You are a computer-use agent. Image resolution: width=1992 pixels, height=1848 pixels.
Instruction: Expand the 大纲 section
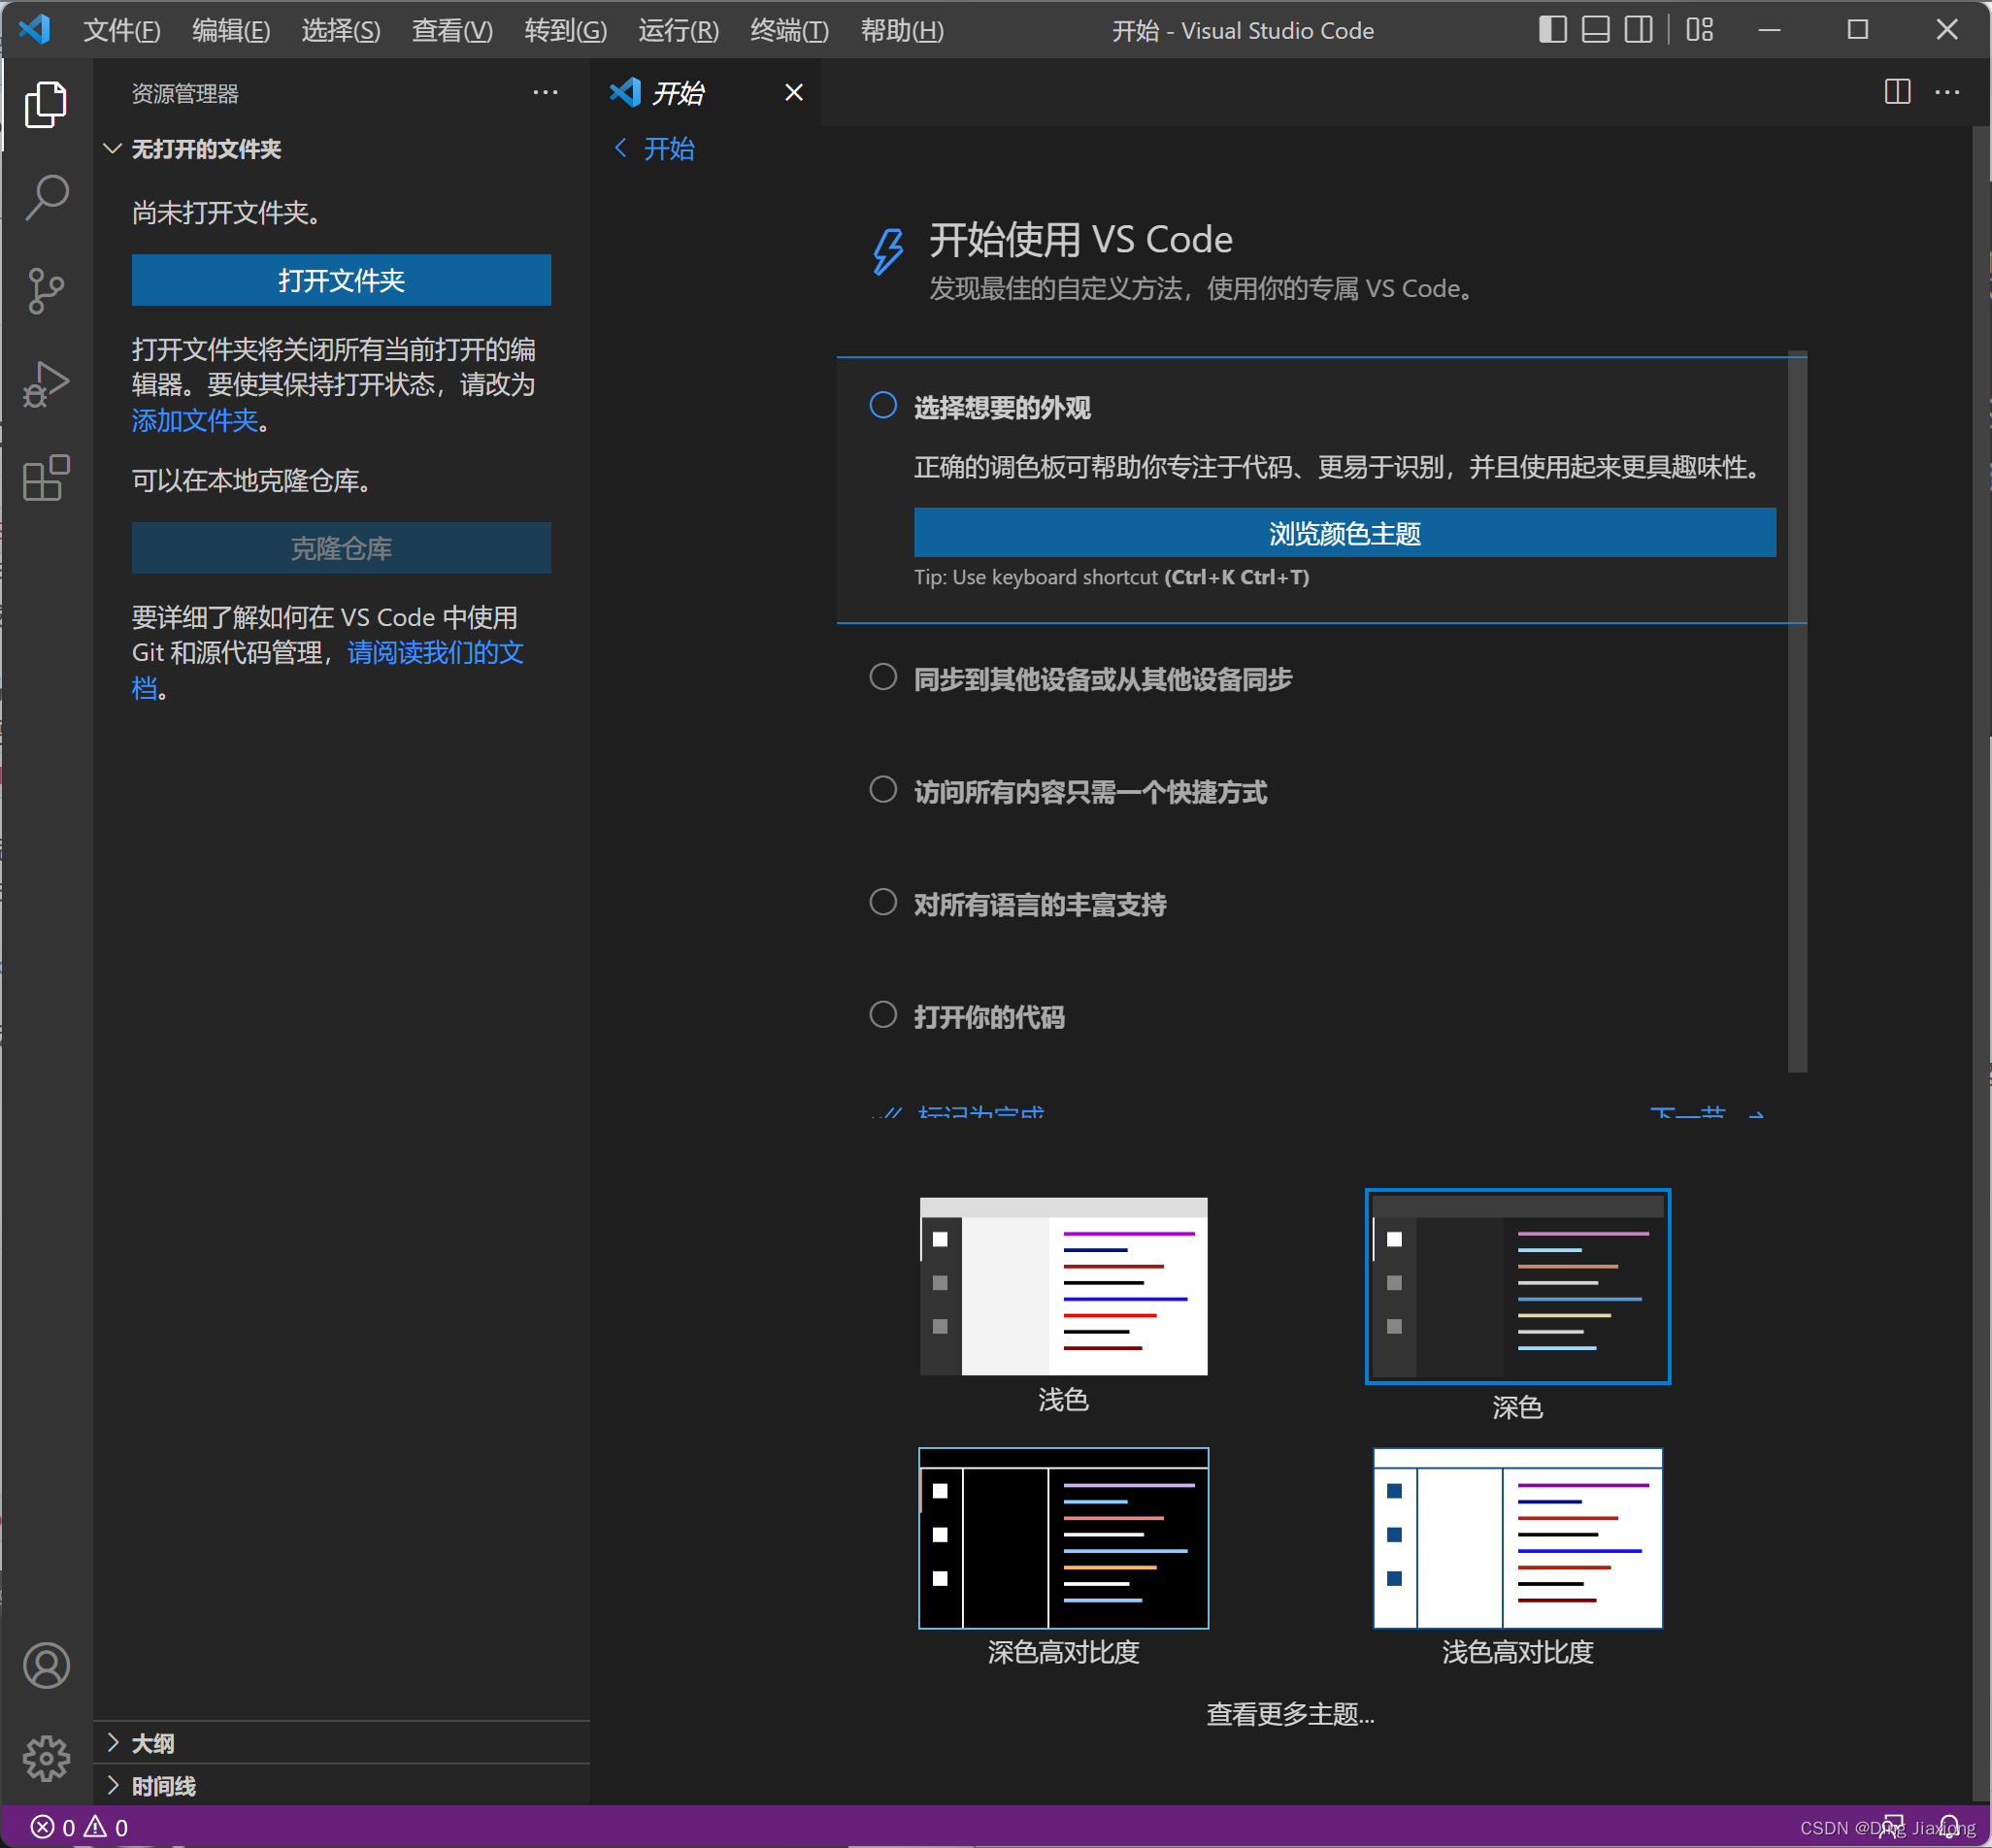pyautogui.click(x=341, y=1743)
